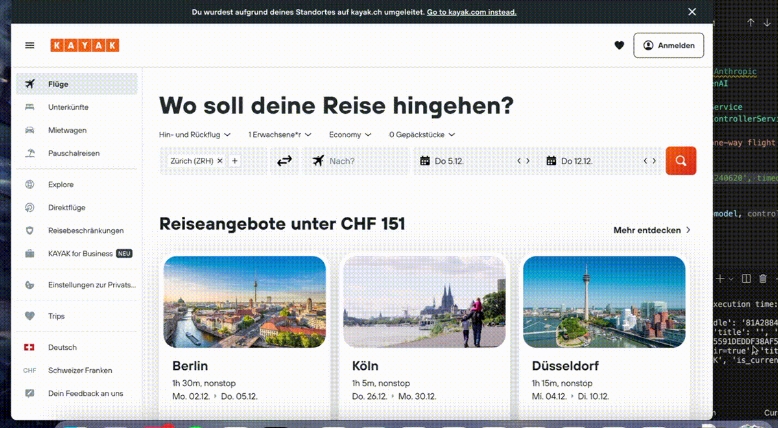This screenshot has height=428, width=778.
Task: Open the hamburger navigation menu
Action: tap(30, 45)
